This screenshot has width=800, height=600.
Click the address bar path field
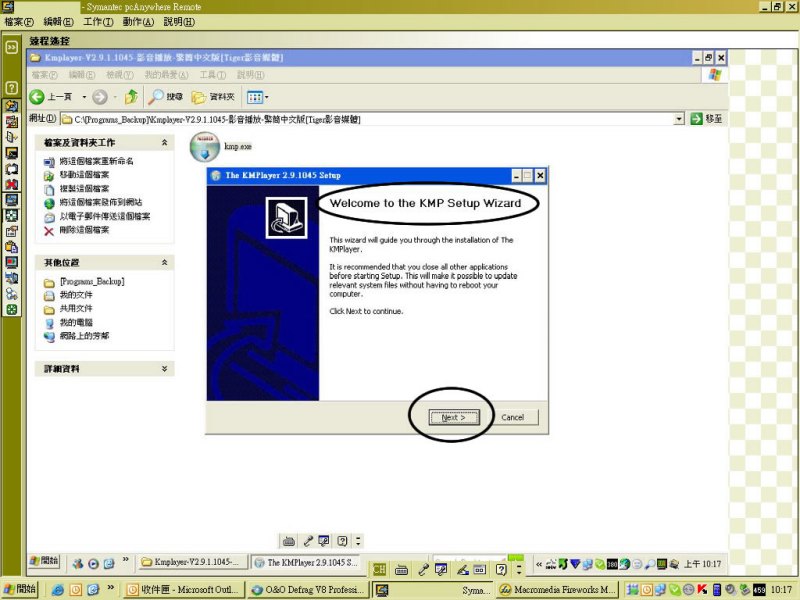tap(367, 119)
